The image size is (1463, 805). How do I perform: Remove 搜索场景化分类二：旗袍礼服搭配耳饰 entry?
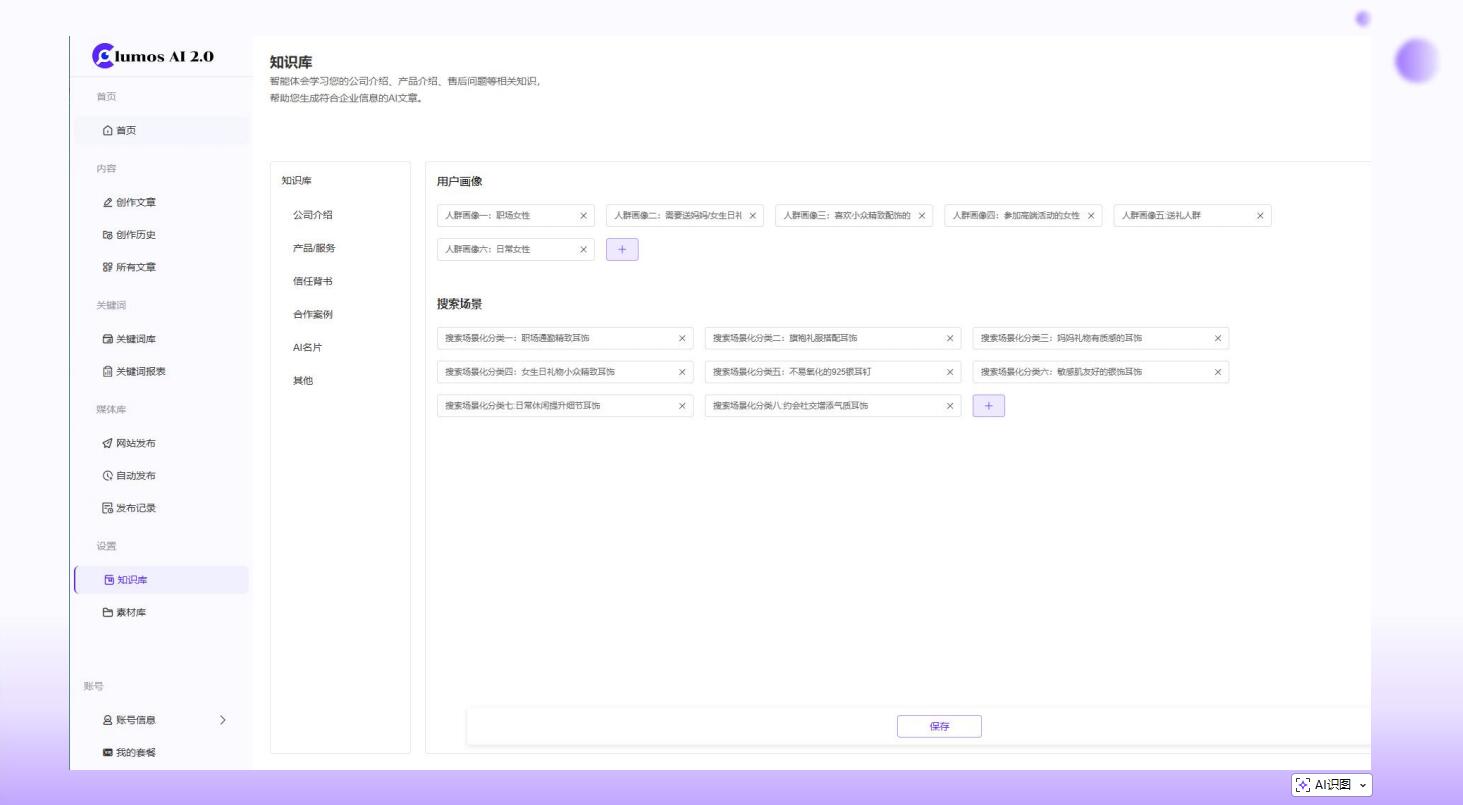tap(950, 339)
